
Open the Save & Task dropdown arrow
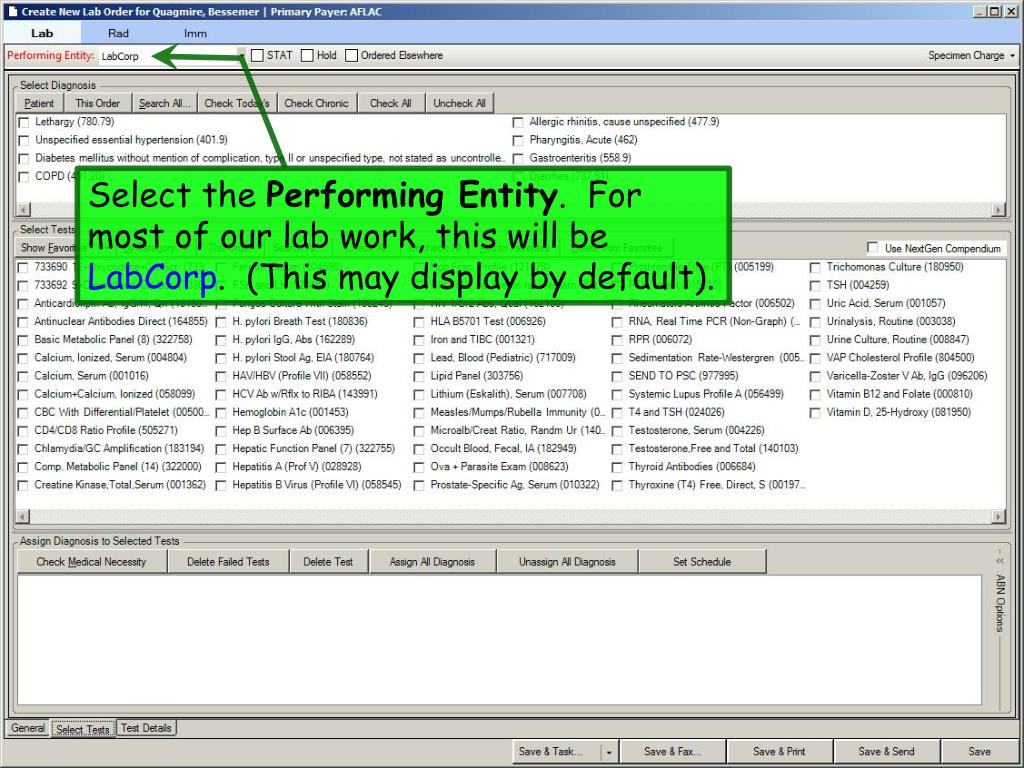609,752
